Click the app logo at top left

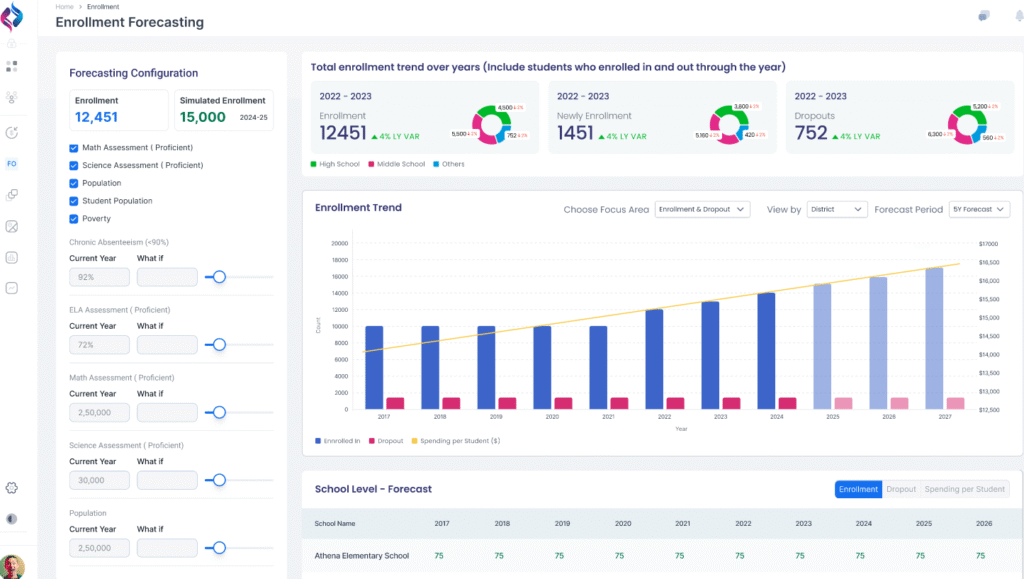[x=13, y=19]
